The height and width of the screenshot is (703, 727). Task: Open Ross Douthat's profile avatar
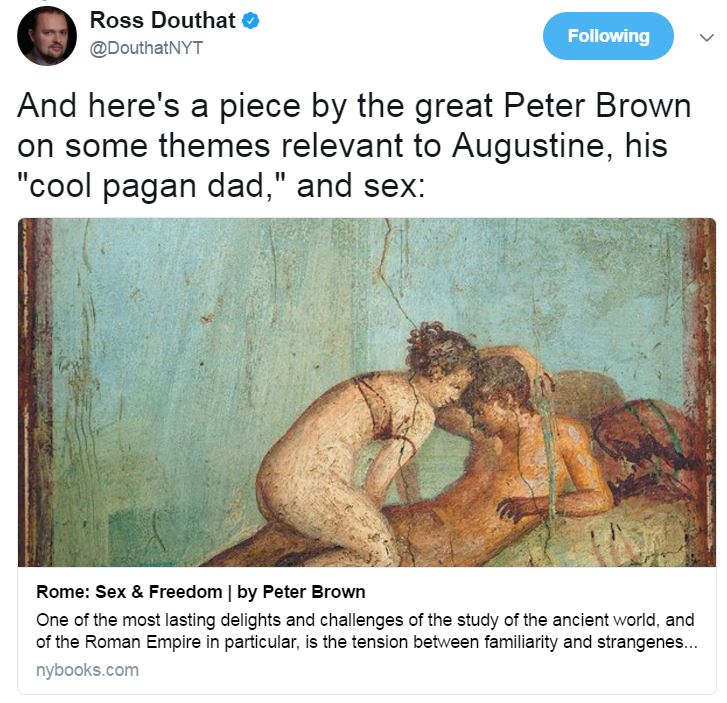point(47,36)
